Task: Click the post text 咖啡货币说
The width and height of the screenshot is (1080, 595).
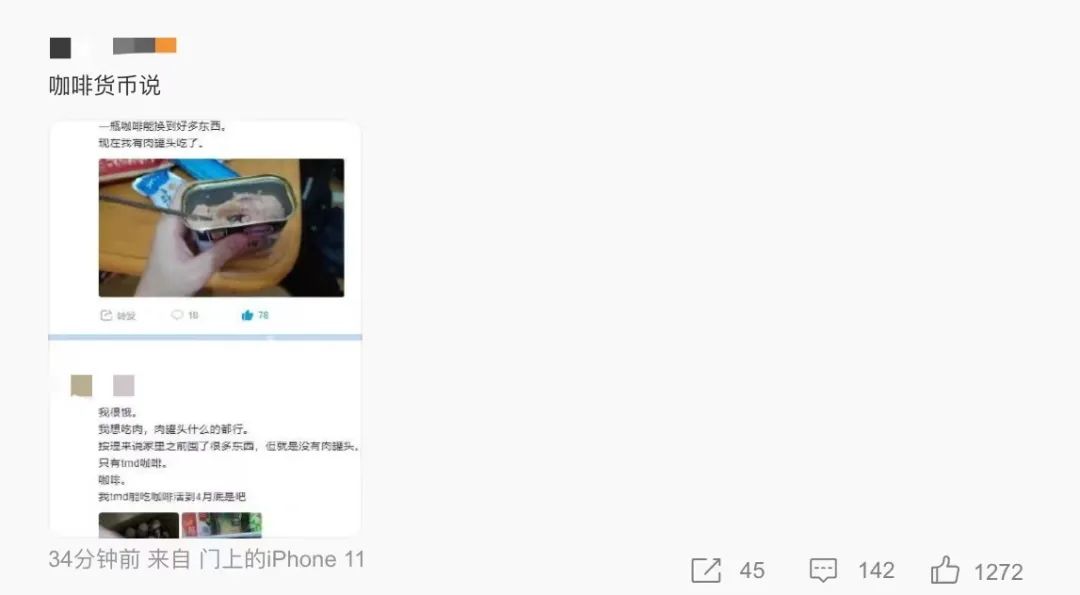Action: pyautogui.click(x=105, y=85)
